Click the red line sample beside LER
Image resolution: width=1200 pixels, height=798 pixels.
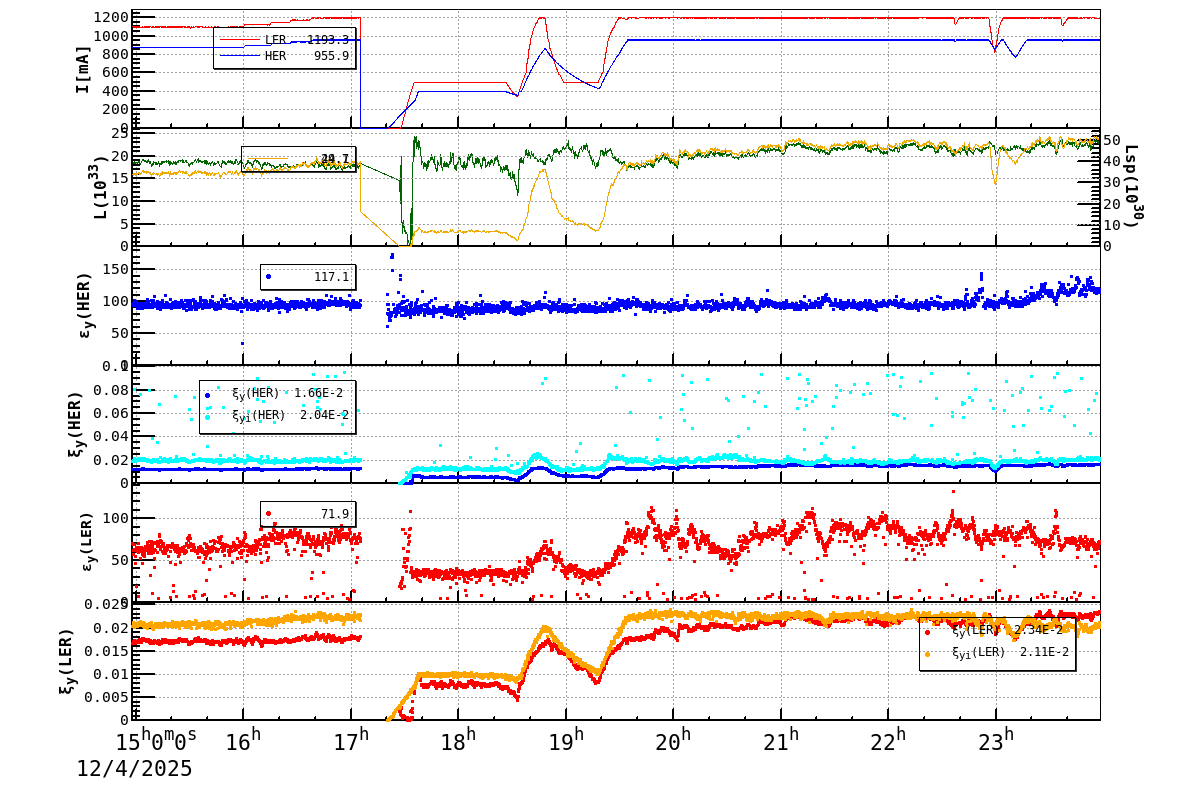(x=239, y=40)
